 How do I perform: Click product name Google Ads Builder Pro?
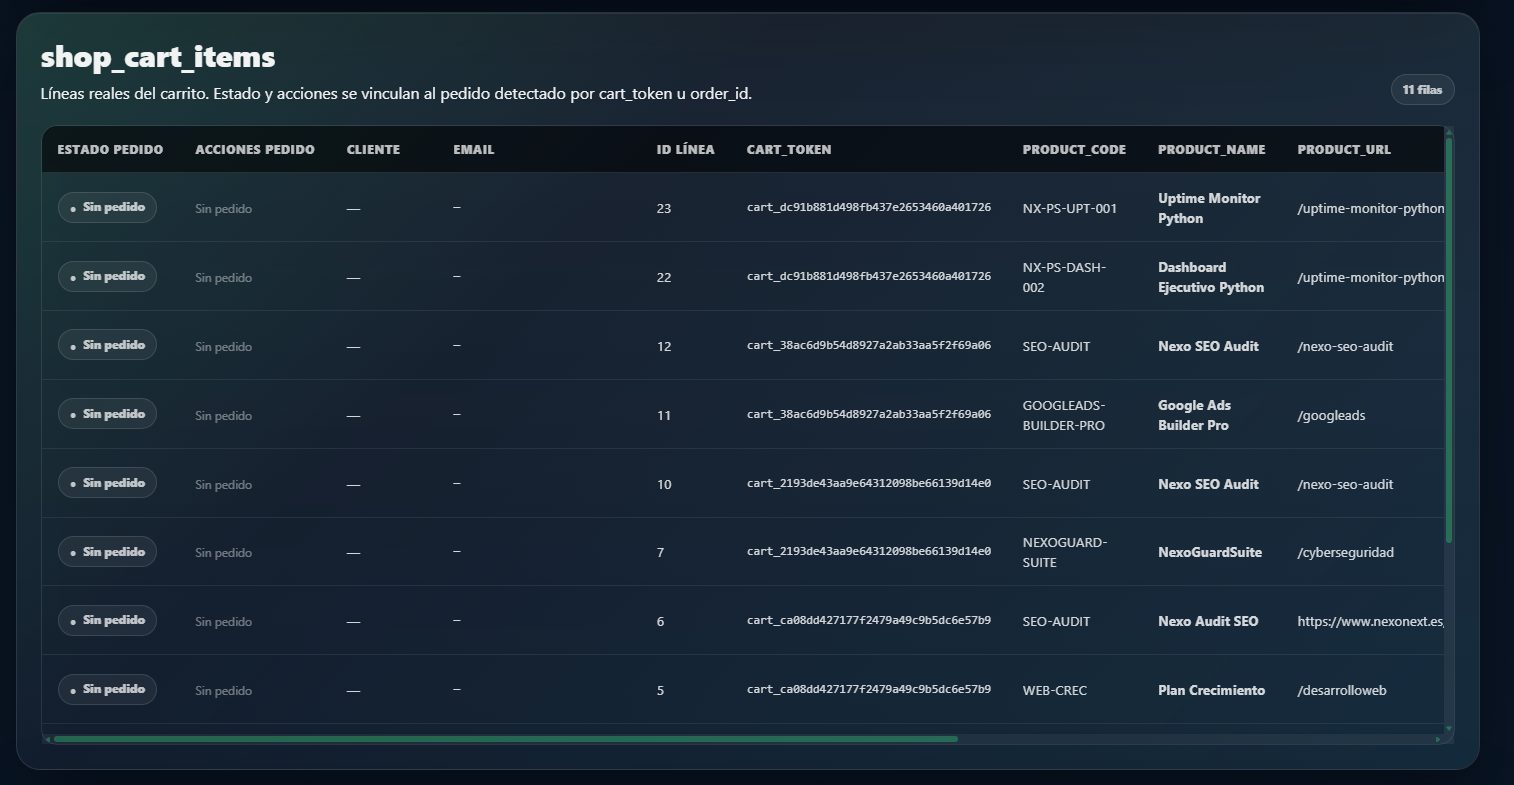click(x=1195, y=415)
